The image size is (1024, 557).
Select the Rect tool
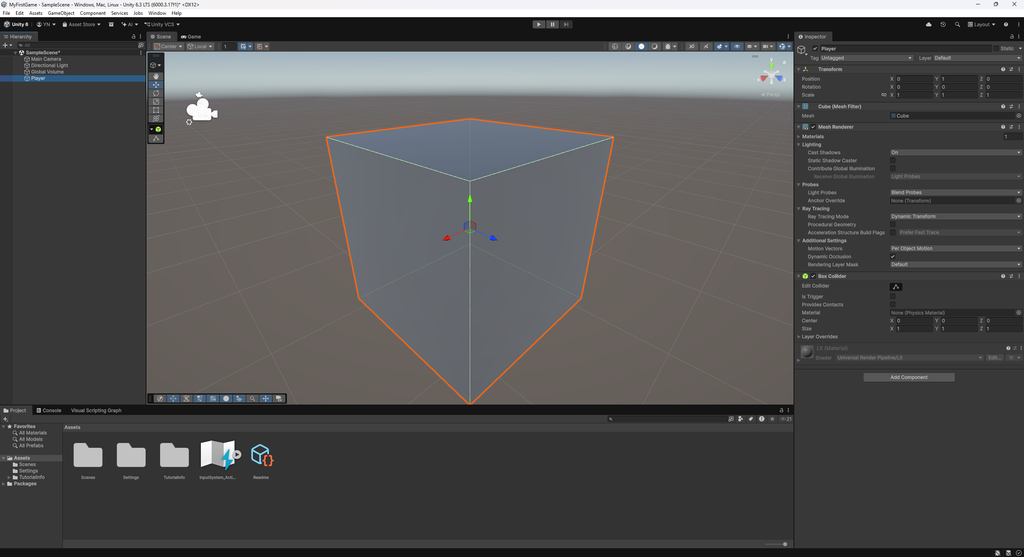tap(156, 110)
